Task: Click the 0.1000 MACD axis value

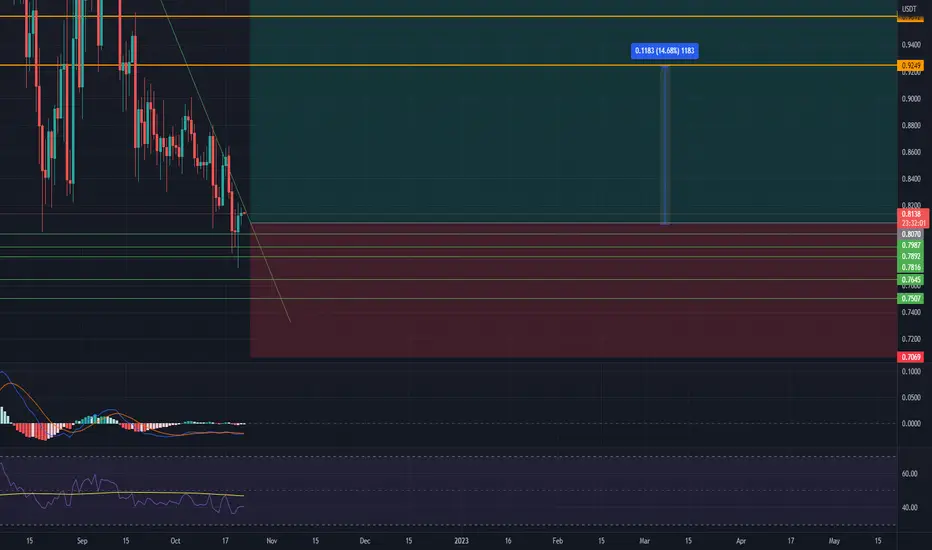Action: [x=911, y=371]
